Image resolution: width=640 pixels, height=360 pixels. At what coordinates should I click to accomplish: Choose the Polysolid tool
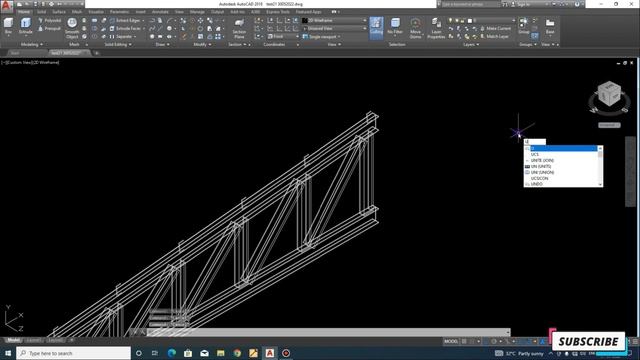(x=49, y=20)
